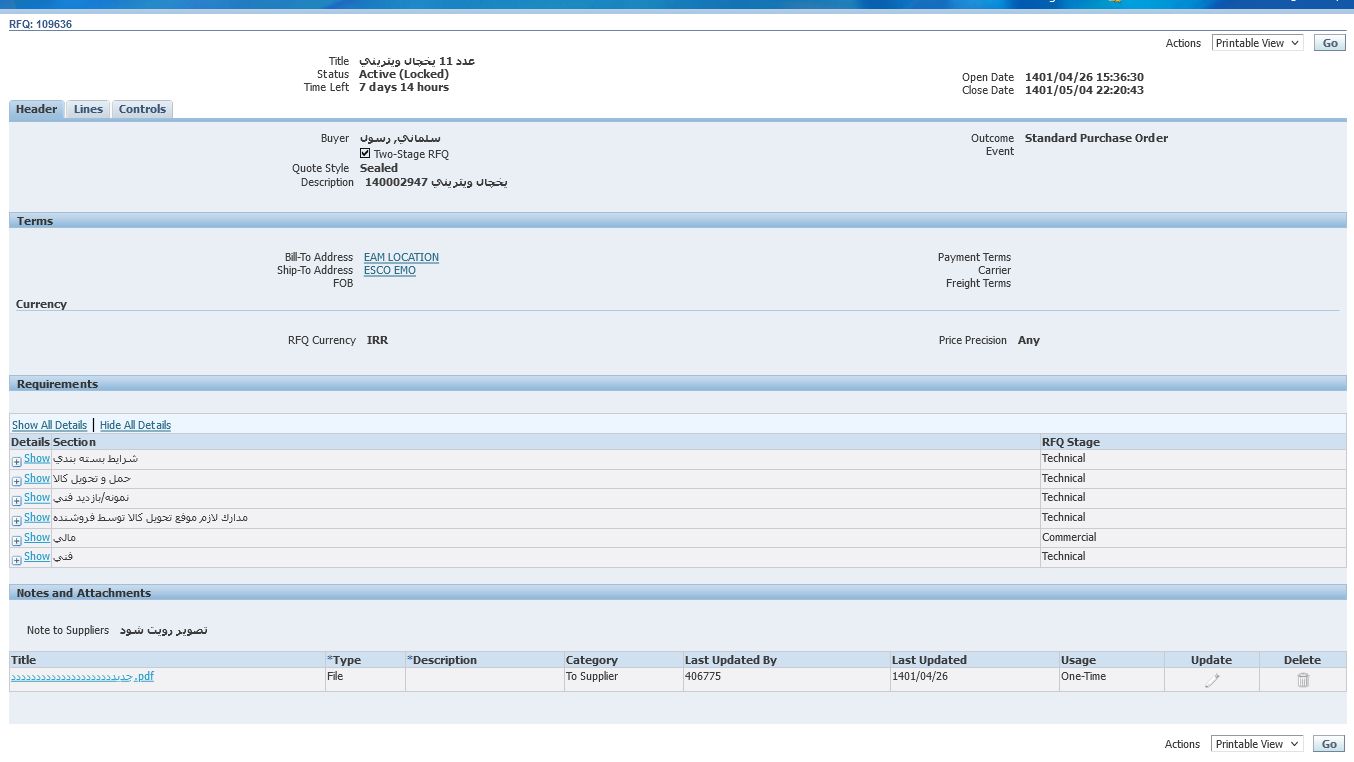The height and width of the screenshot is (762, 1354).
Task: Click the Standard Purchase Order outcome text
Action: [x=1096, y=138]
